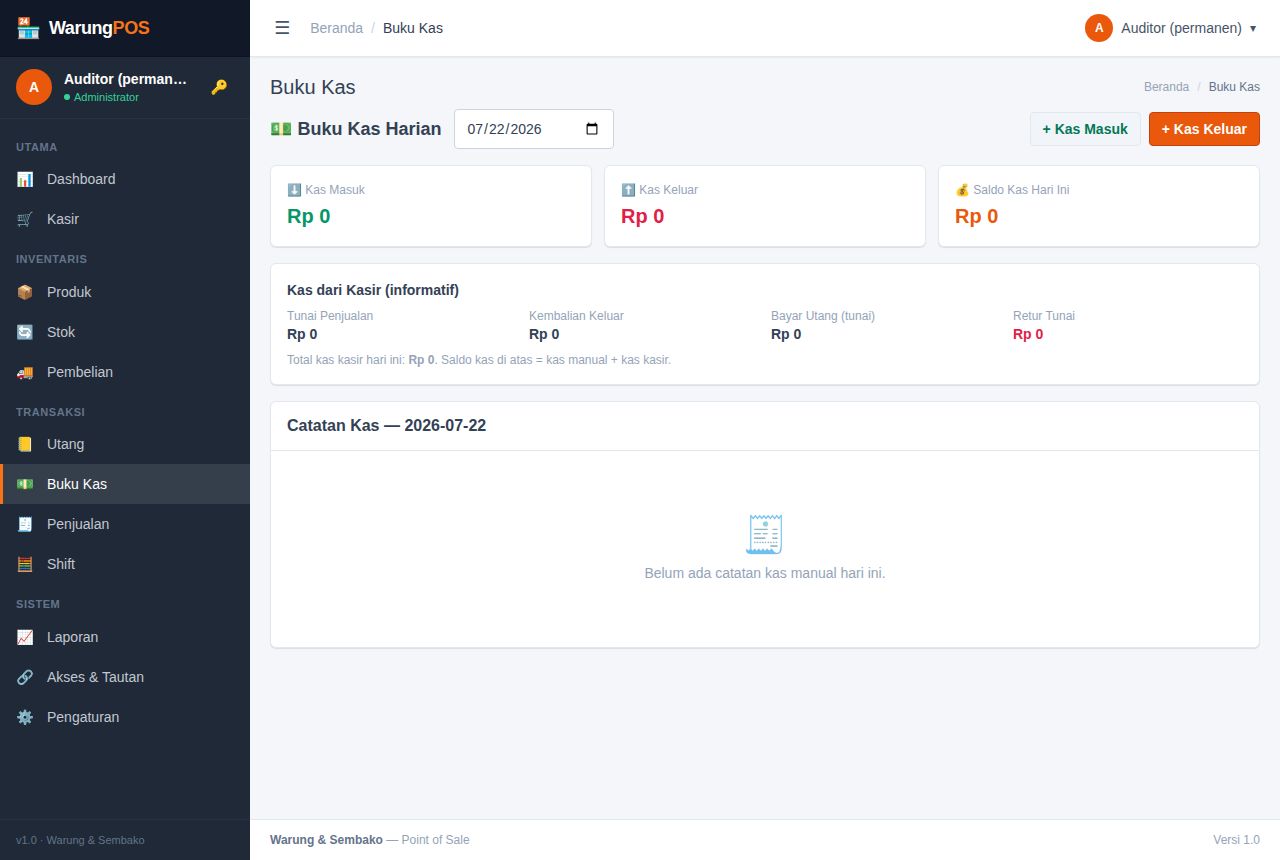
Task: Click the Utang ledger icon
Action: 25,444
